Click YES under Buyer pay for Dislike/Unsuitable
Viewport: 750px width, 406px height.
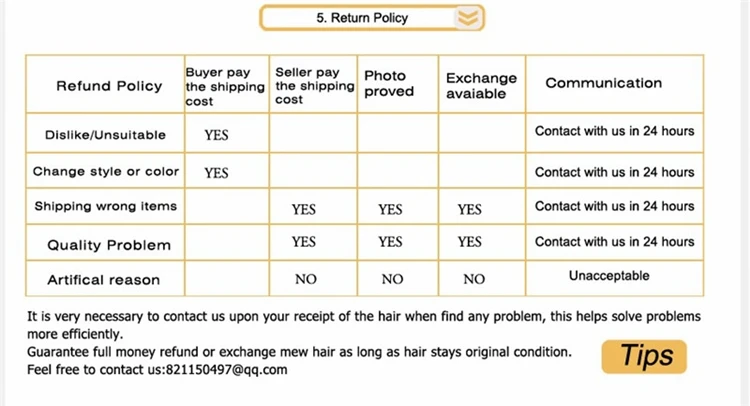[x=216, y=135]
